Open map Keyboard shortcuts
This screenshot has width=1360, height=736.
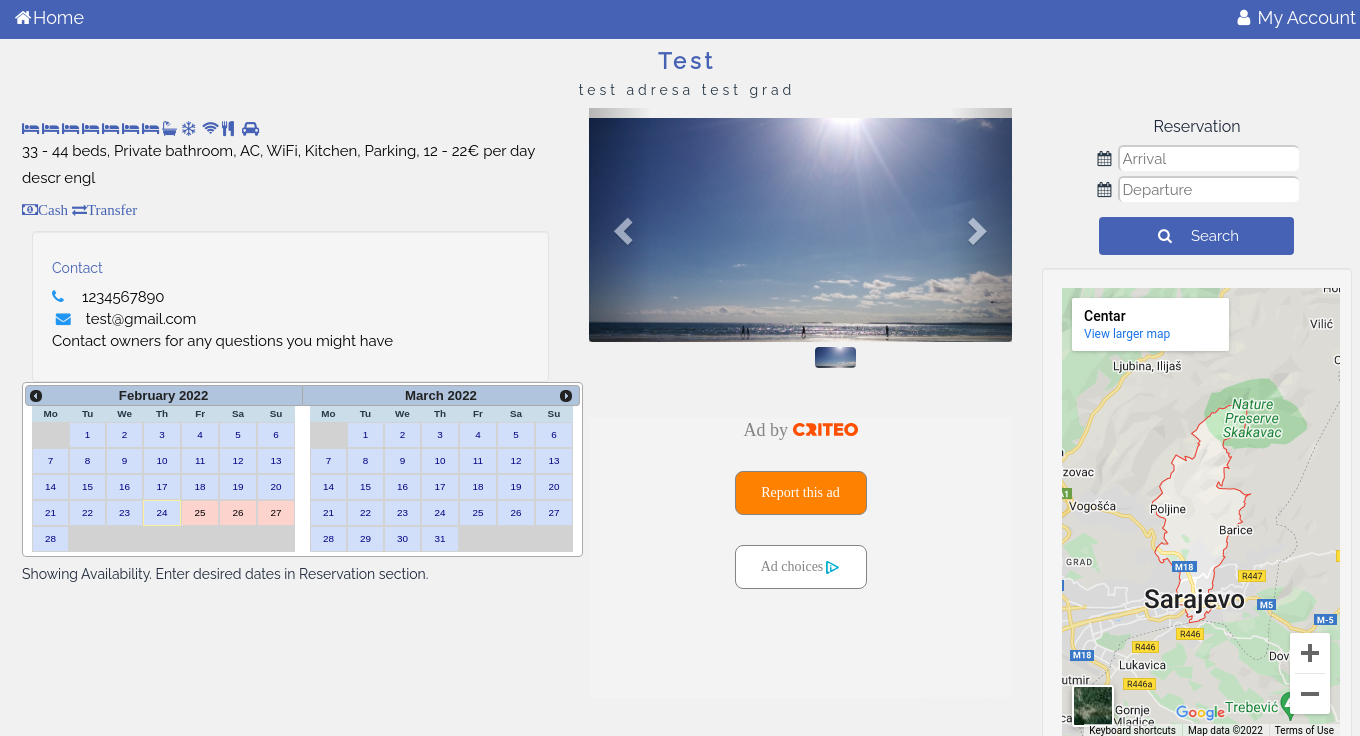[x=1132, y=730]
